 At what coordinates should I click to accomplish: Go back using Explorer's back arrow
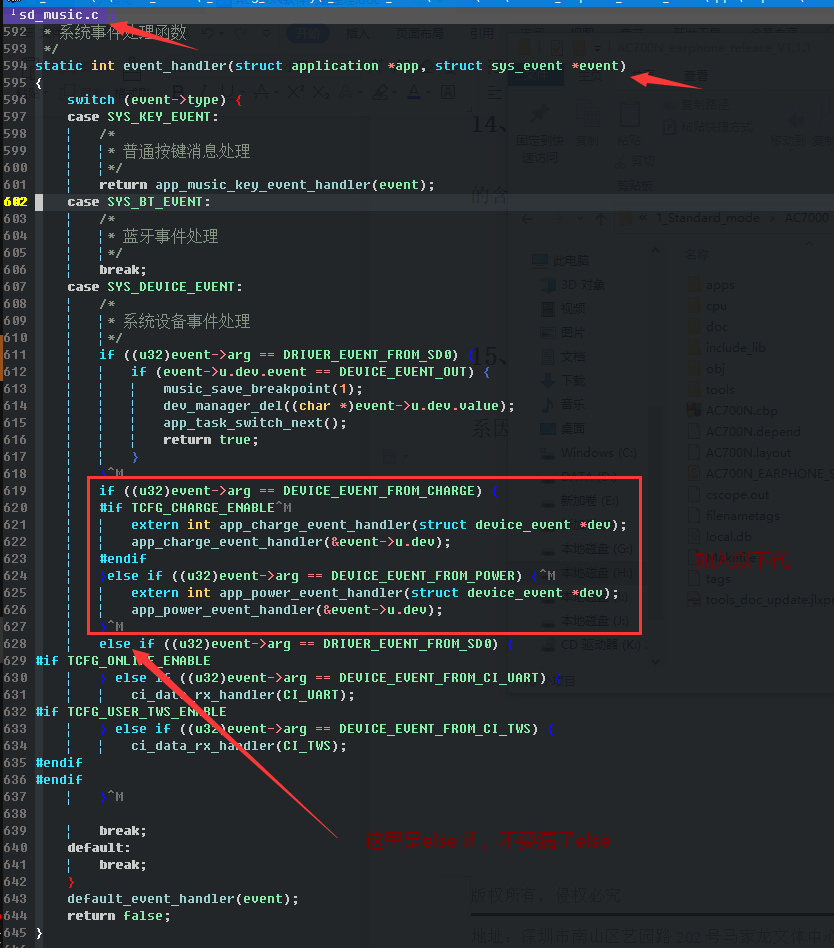point(527,218)
